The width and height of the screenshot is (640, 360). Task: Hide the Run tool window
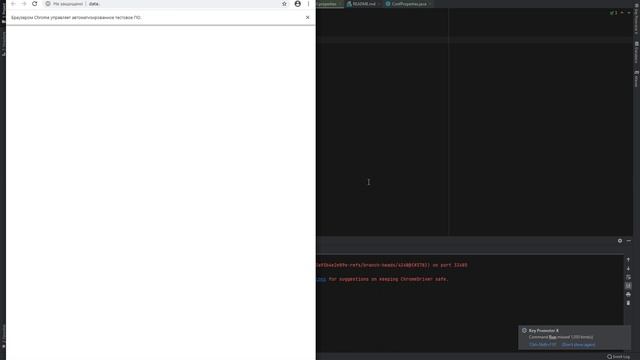pos(629,241)
